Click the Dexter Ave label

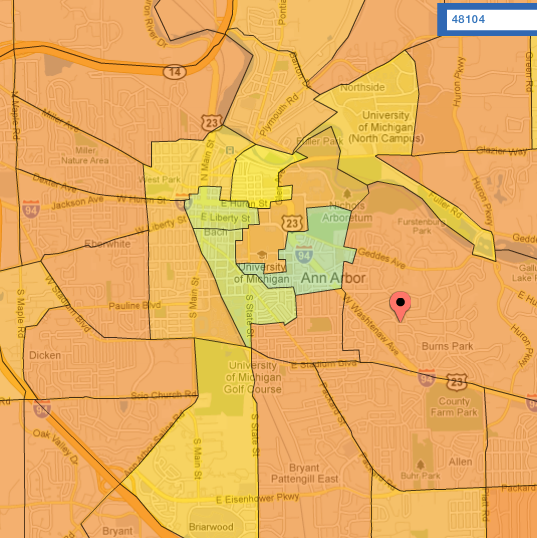[54, 183]
